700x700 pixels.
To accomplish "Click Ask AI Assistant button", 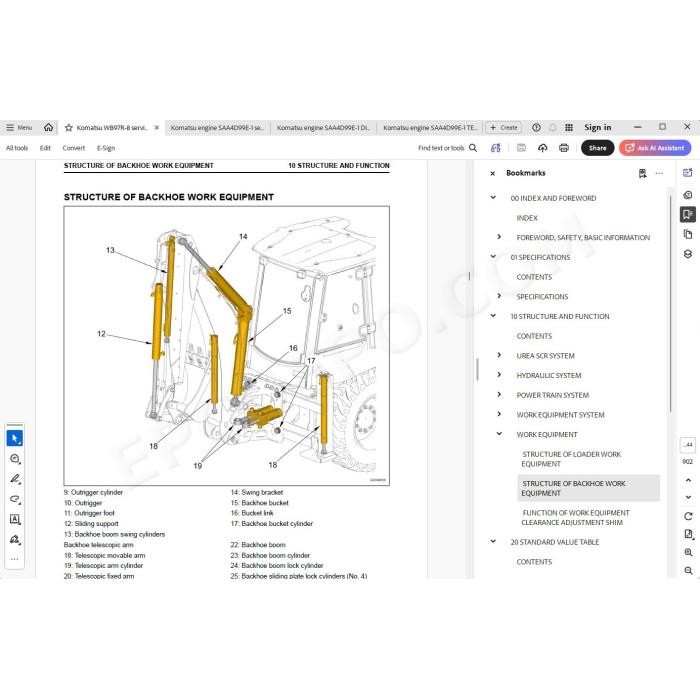I will pos(655,148).
